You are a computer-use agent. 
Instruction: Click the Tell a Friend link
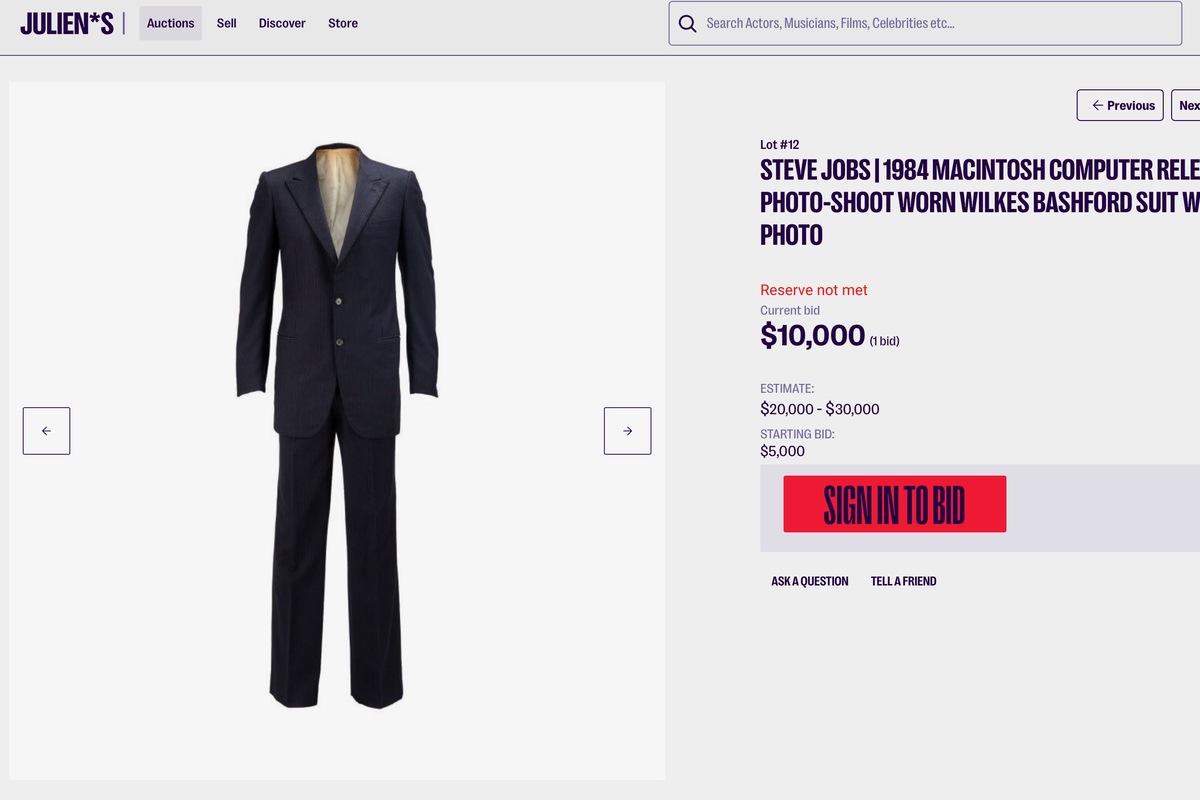coord(903,581)
